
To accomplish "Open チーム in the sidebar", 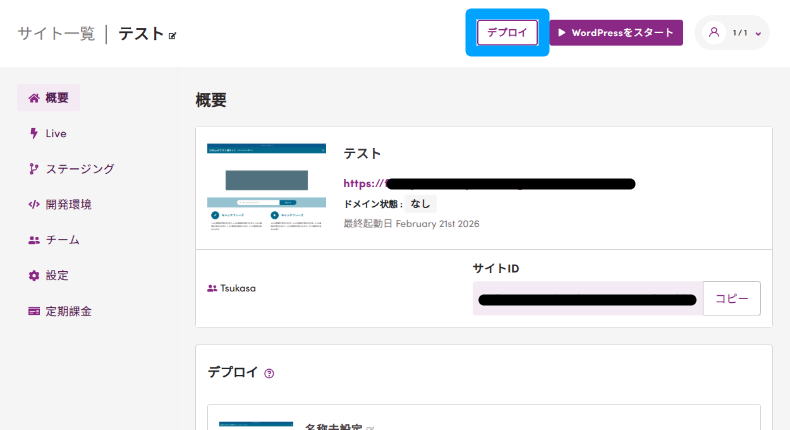I will tap(53, 240).
